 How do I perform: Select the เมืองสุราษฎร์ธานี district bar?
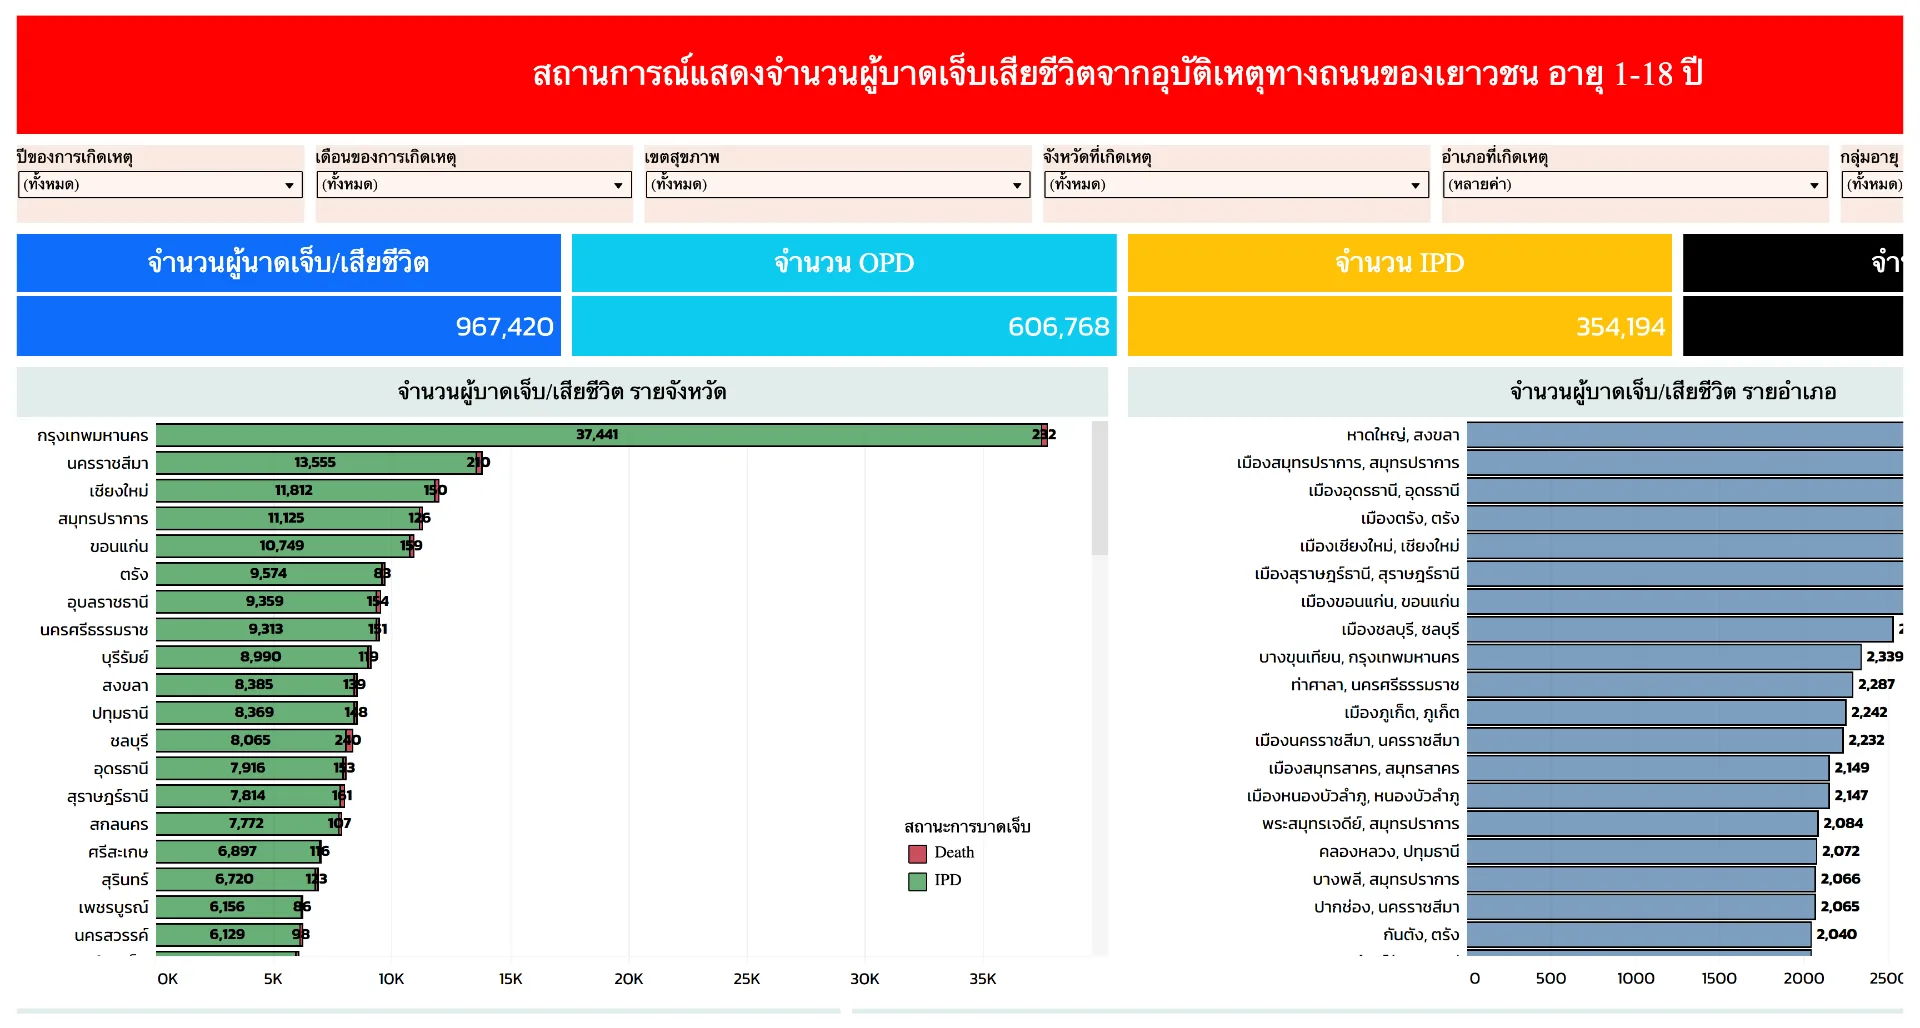click(x=1685, y=574)
